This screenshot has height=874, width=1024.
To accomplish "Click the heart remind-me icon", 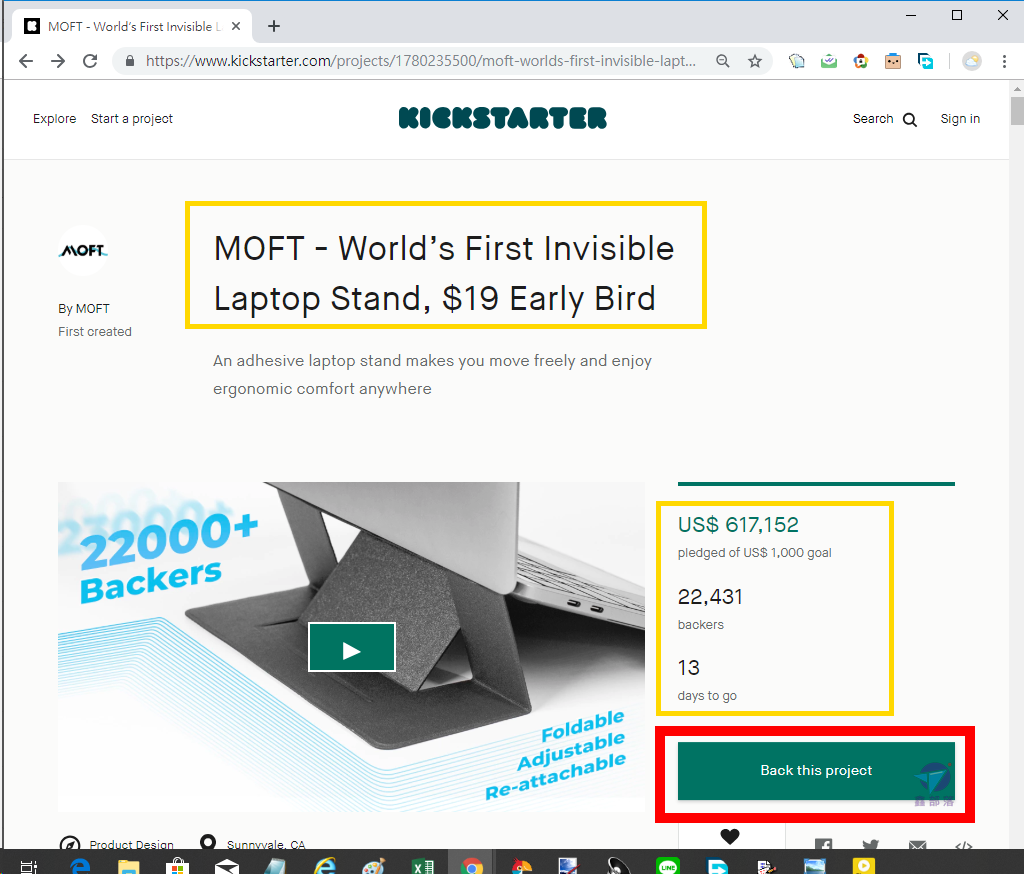I will [x=729, y=835].
